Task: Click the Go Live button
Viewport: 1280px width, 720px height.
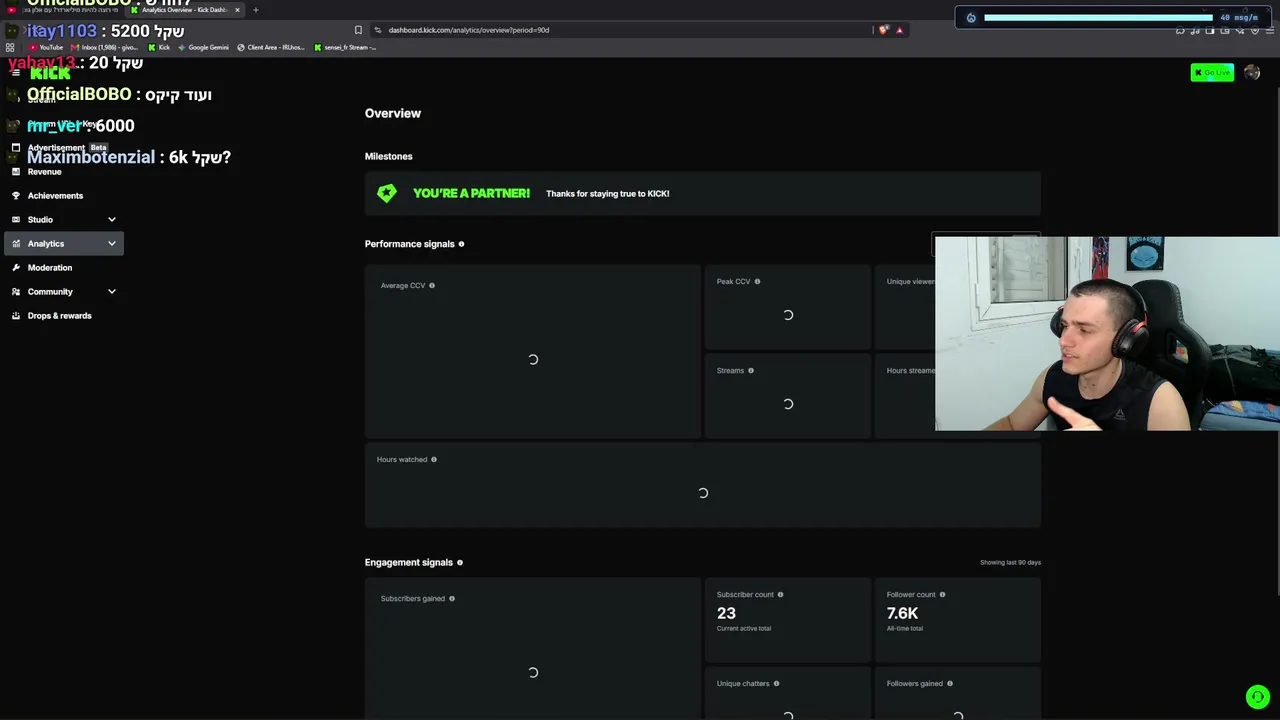Action: click(1212, 72)
